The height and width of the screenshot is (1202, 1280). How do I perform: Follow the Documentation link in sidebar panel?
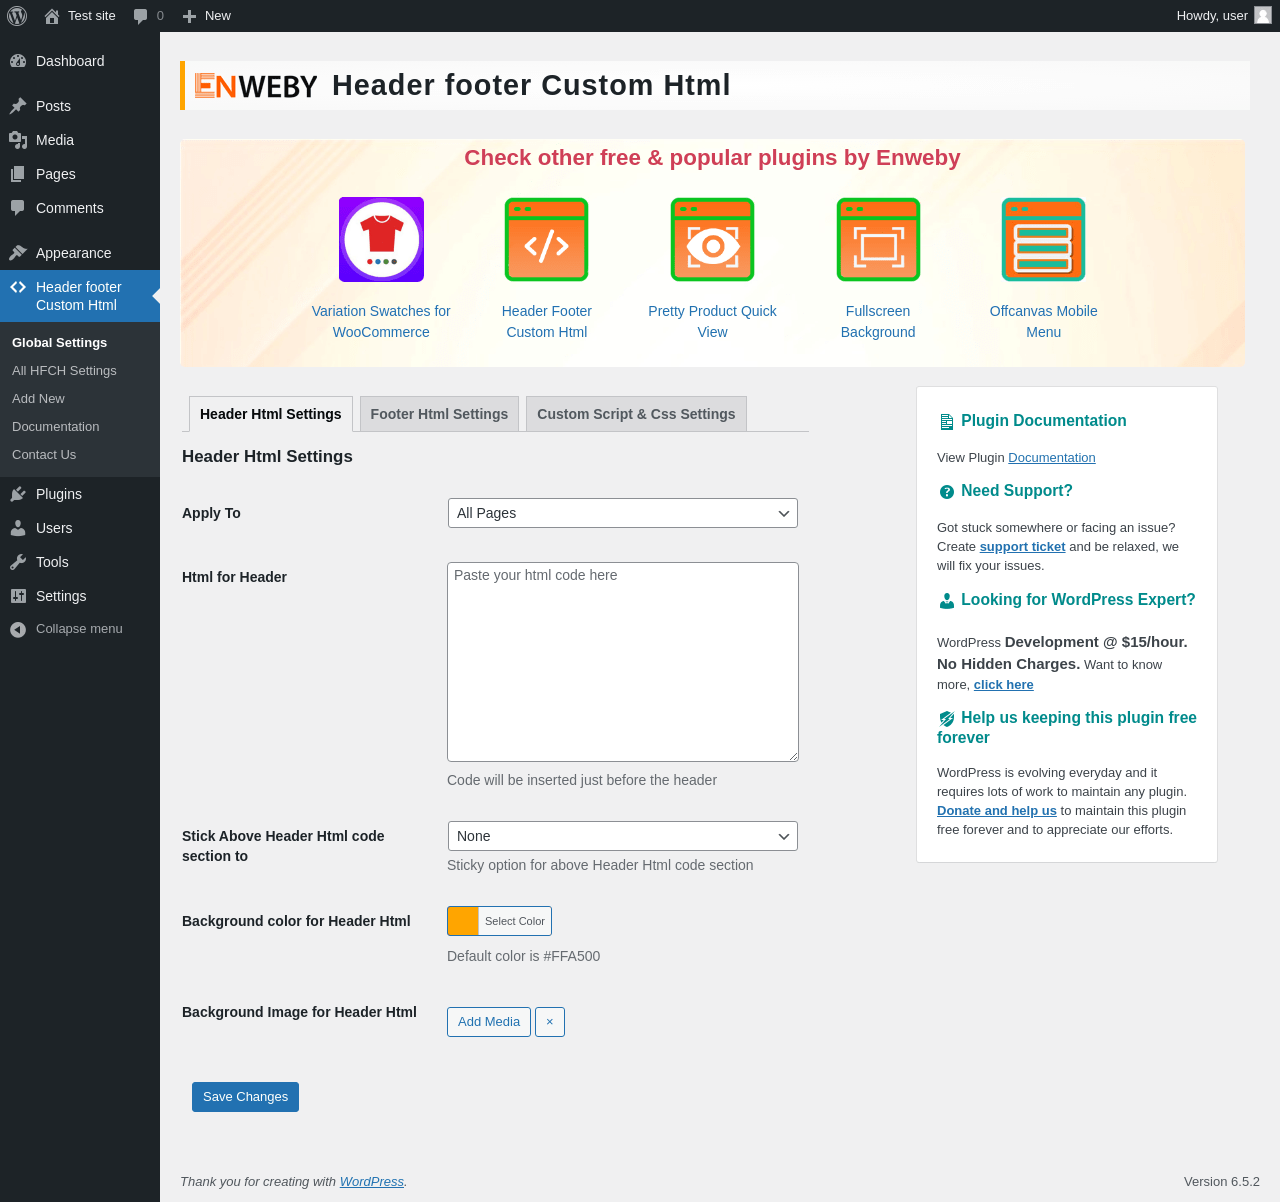[x=1052, y=458]
